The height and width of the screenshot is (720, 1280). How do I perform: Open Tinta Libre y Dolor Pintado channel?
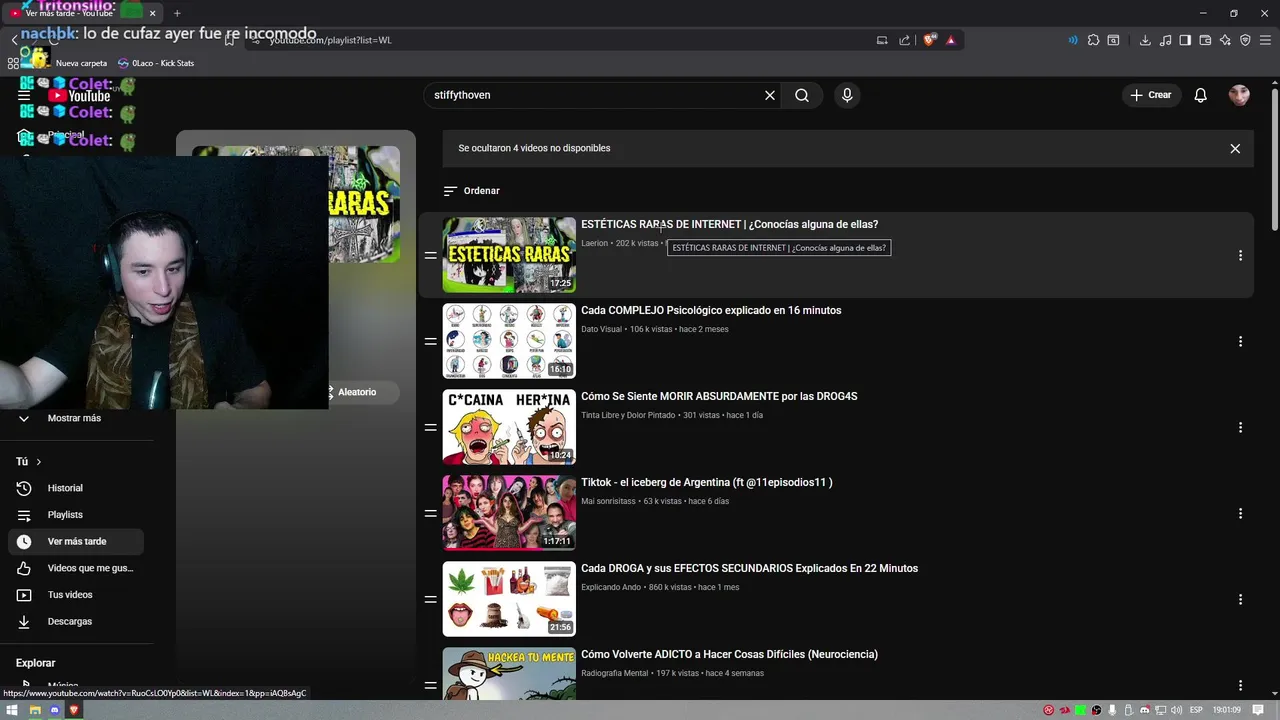[x=628, y=415]
